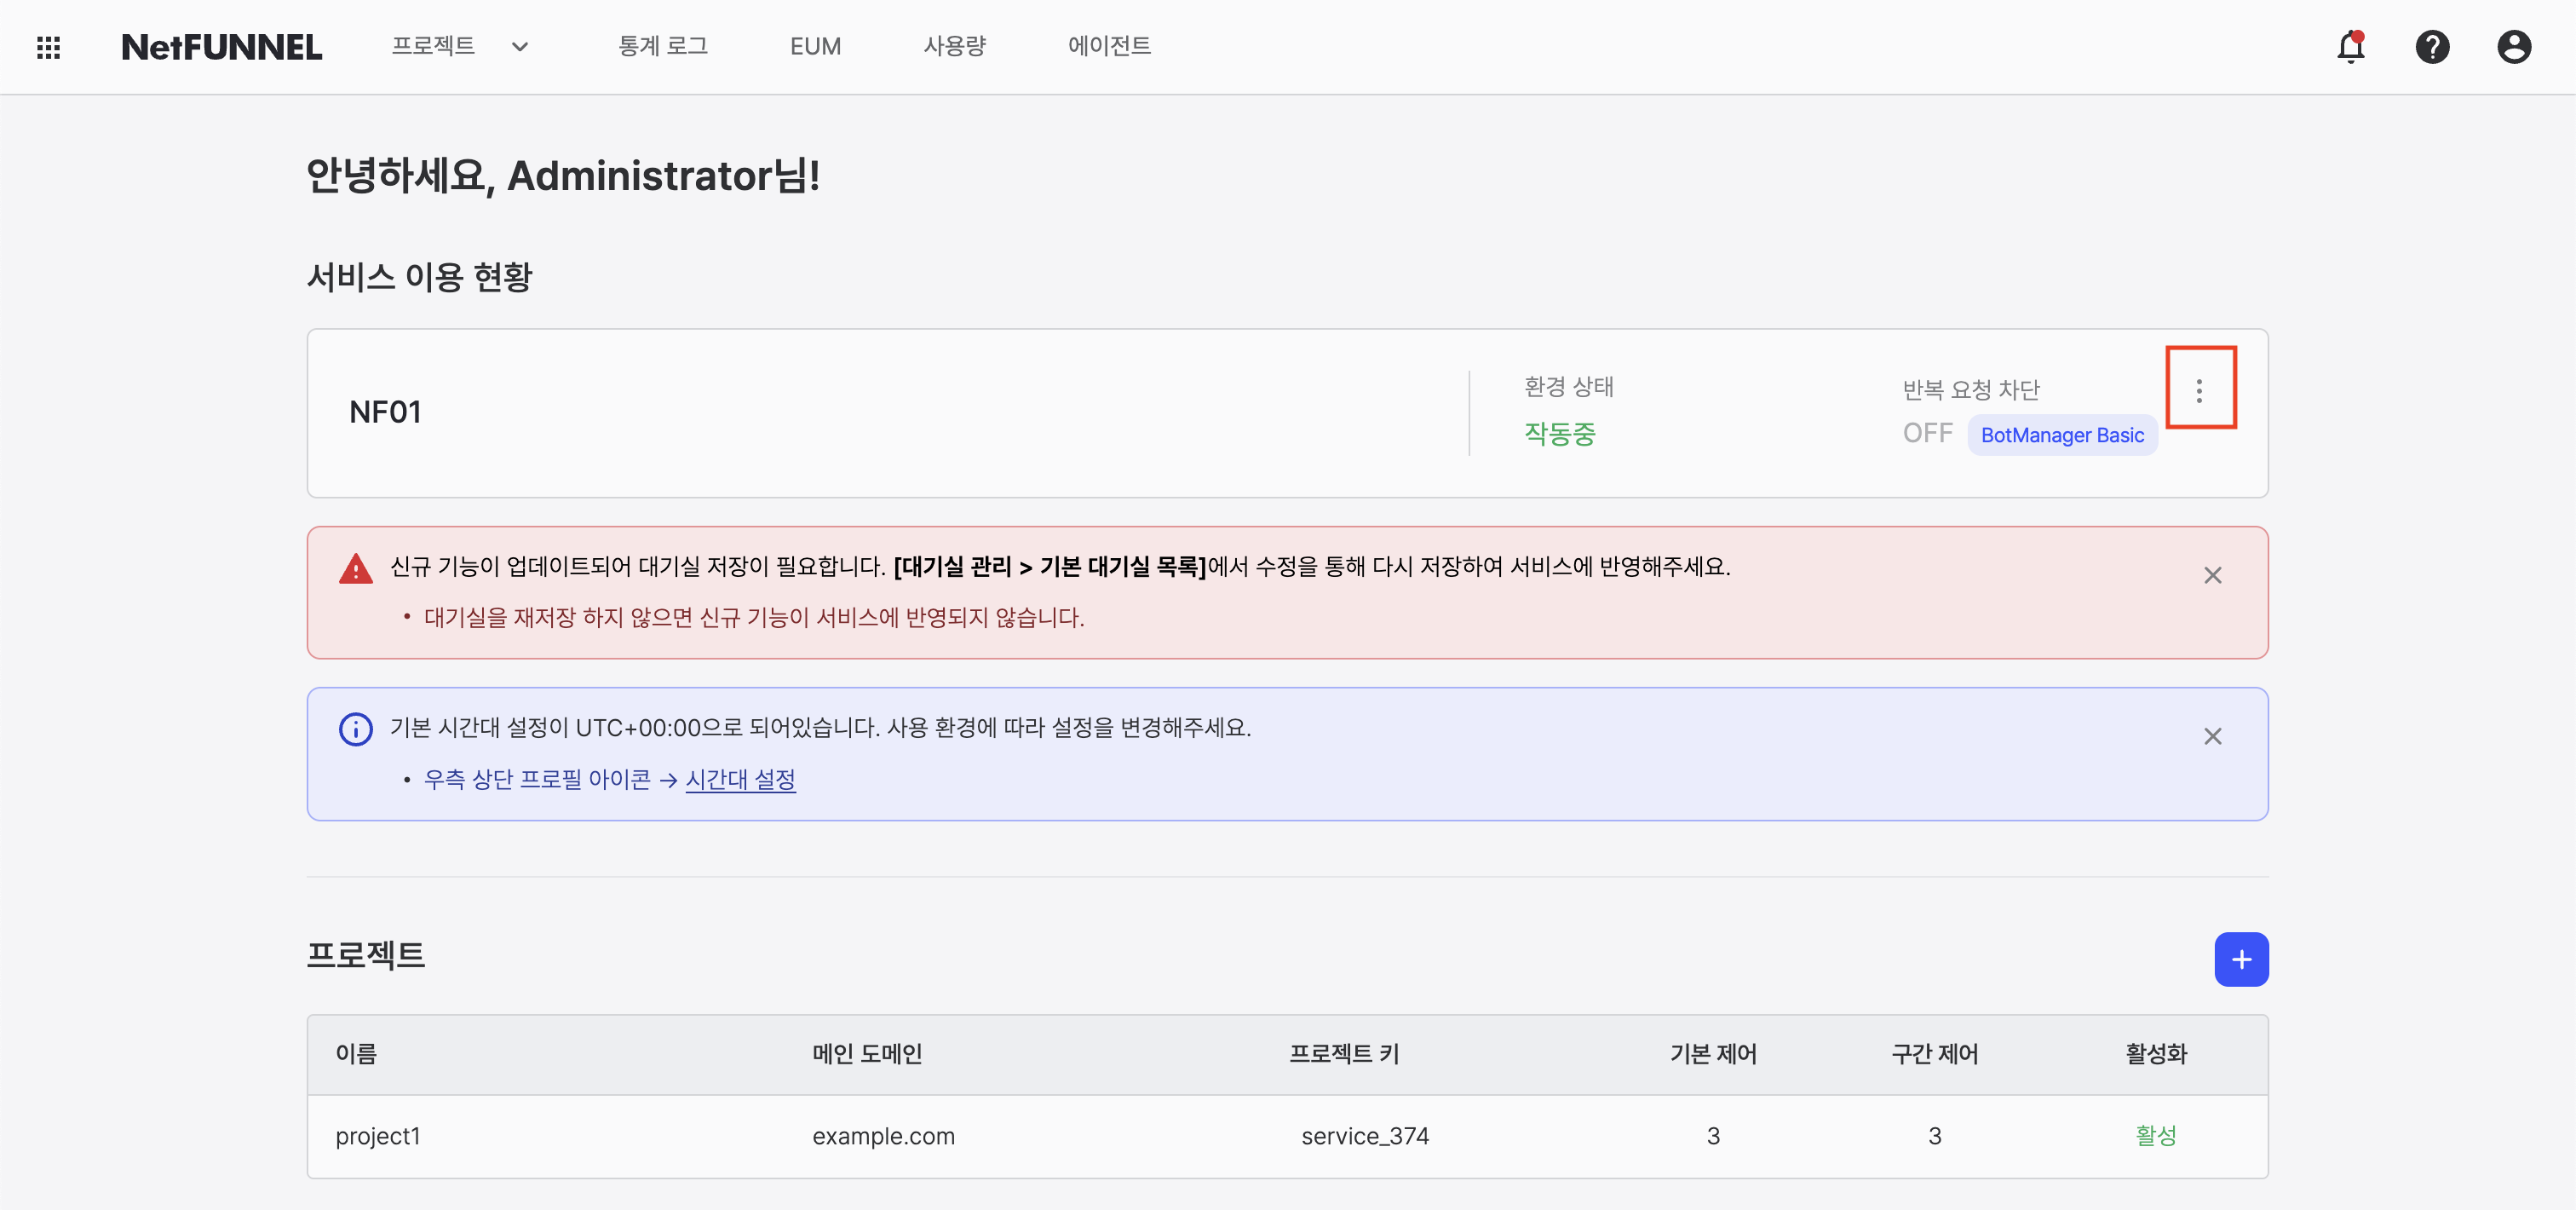Click the warning triangle in the alert banner

[355, 568]
